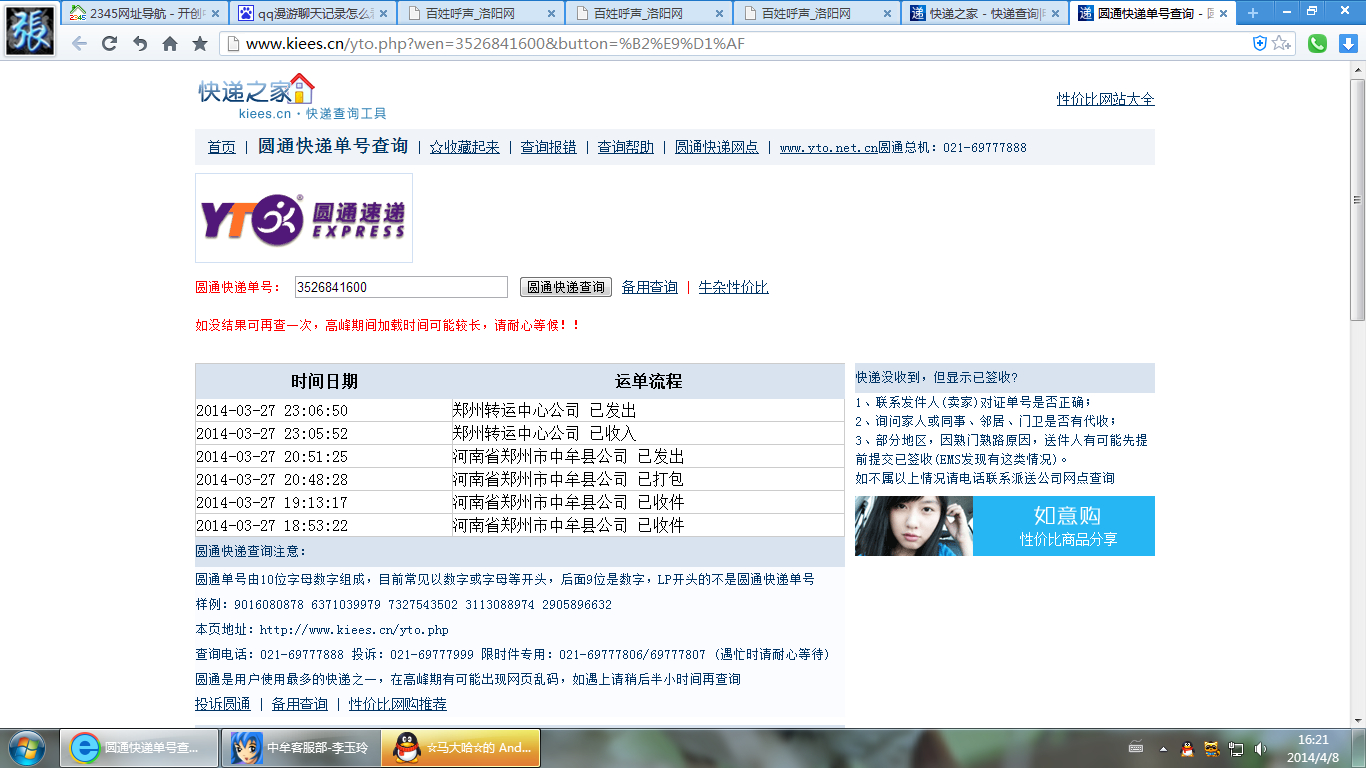The height and width of the screenshot is (768, 1366).
Task: Visit www.yto.net.cn link
Action: tap(828, 148)
